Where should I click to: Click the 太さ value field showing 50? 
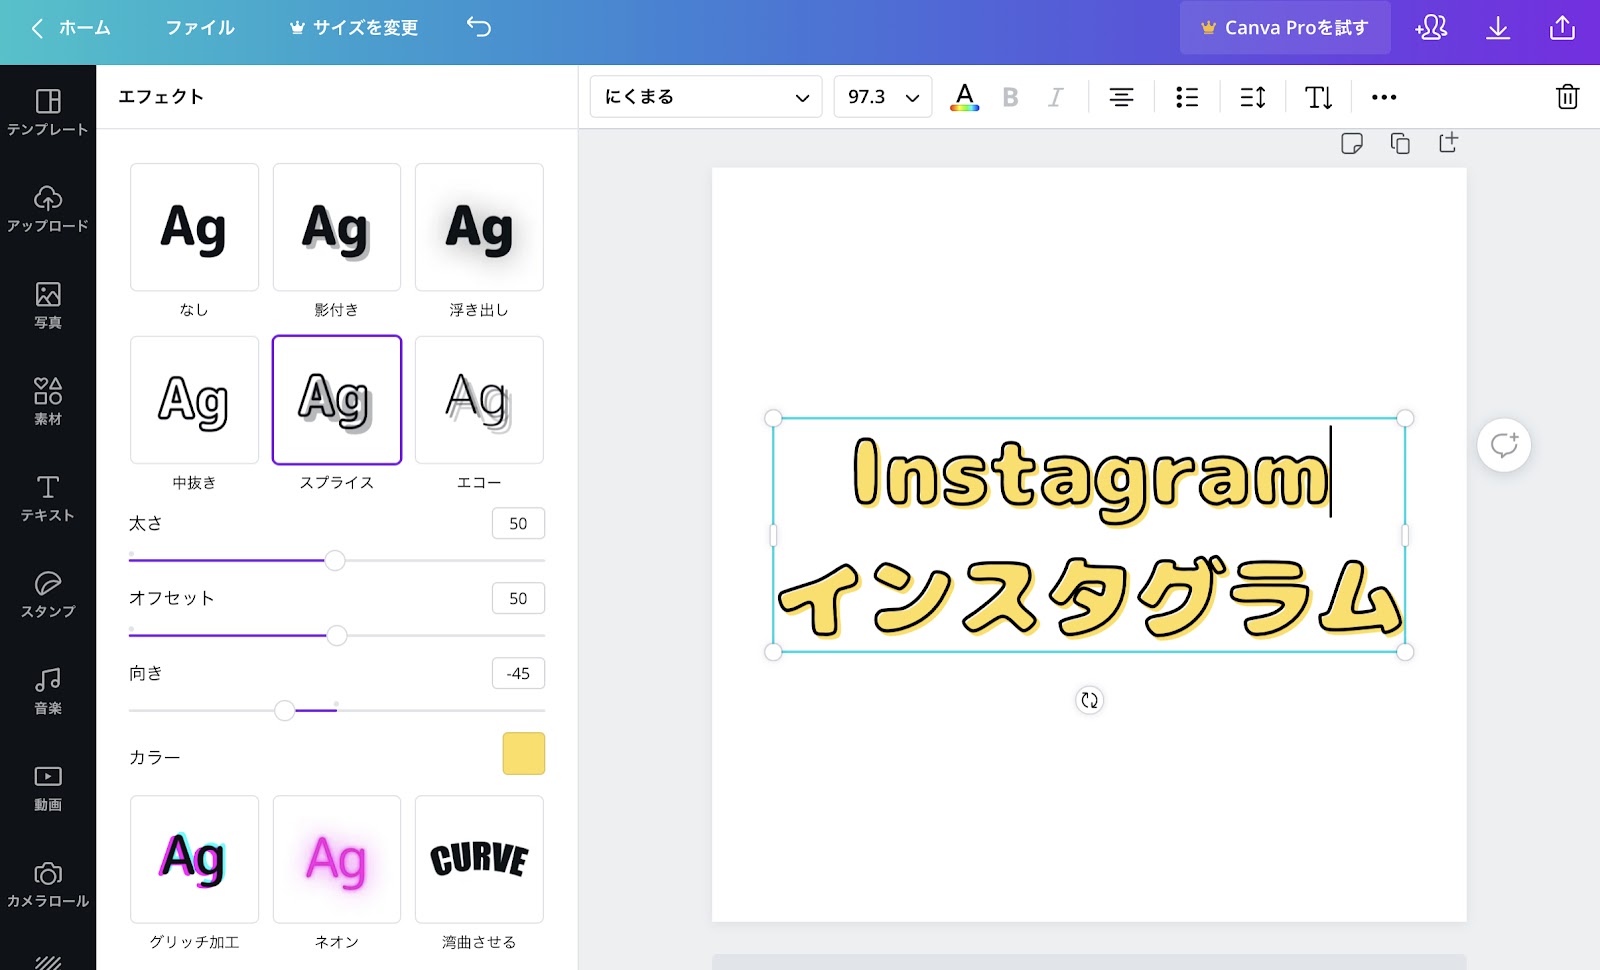coord(518,523)
